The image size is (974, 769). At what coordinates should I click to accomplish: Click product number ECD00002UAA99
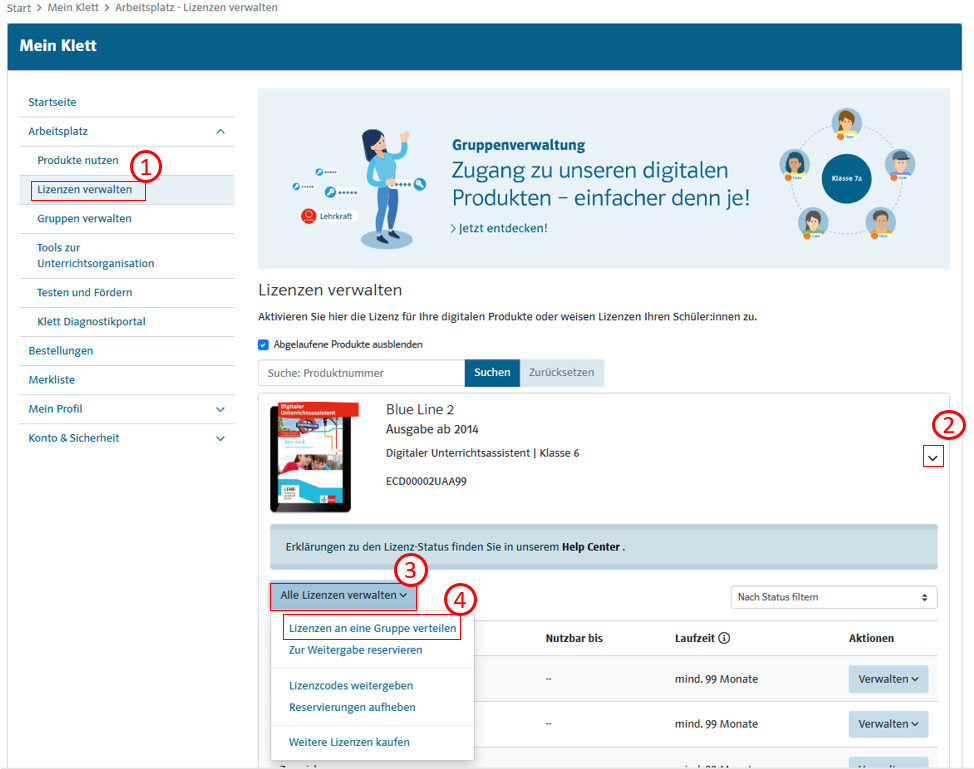pos(426,481)
